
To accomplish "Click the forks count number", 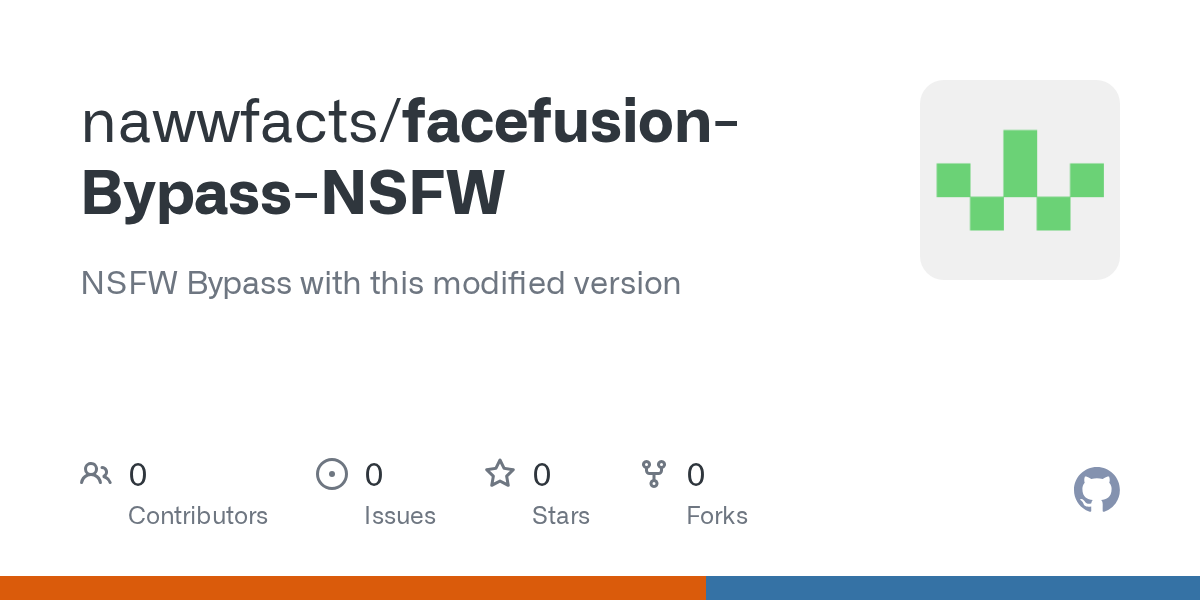I will (696, 475).
